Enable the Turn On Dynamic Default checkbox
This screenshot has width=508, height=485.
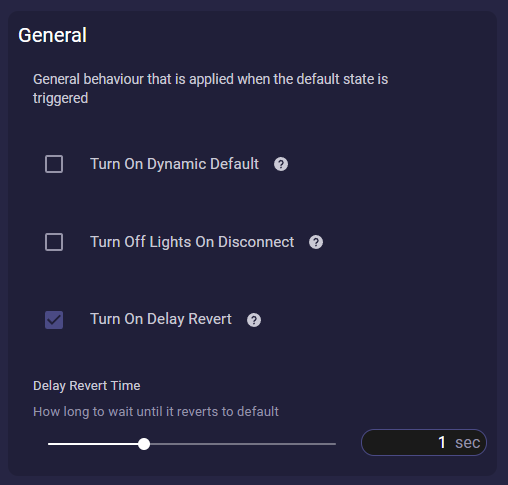point(54,164)
